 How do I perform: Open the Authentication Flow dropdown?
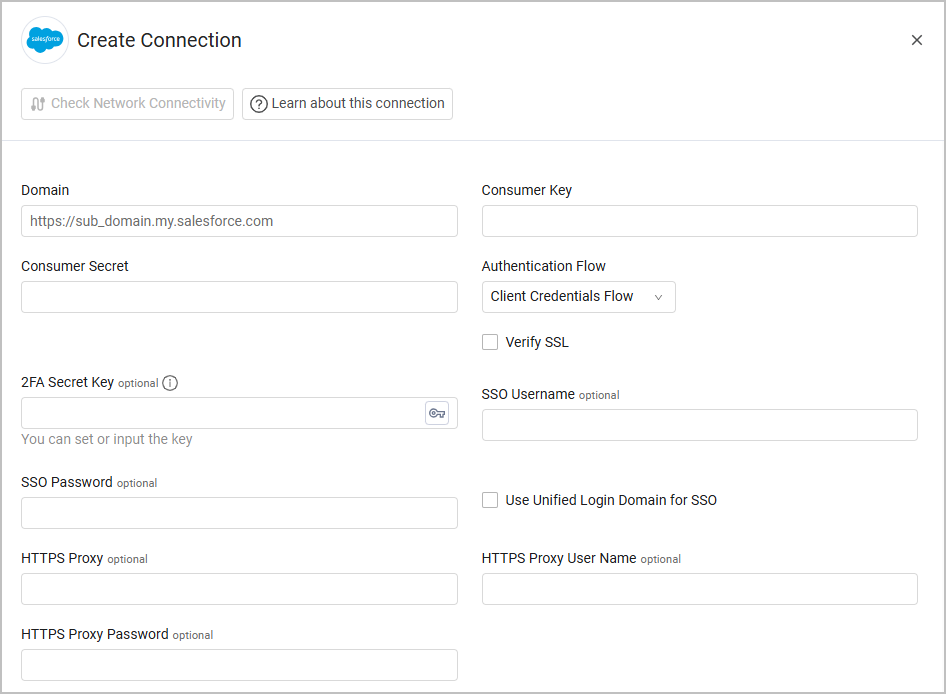pos(578,297)
